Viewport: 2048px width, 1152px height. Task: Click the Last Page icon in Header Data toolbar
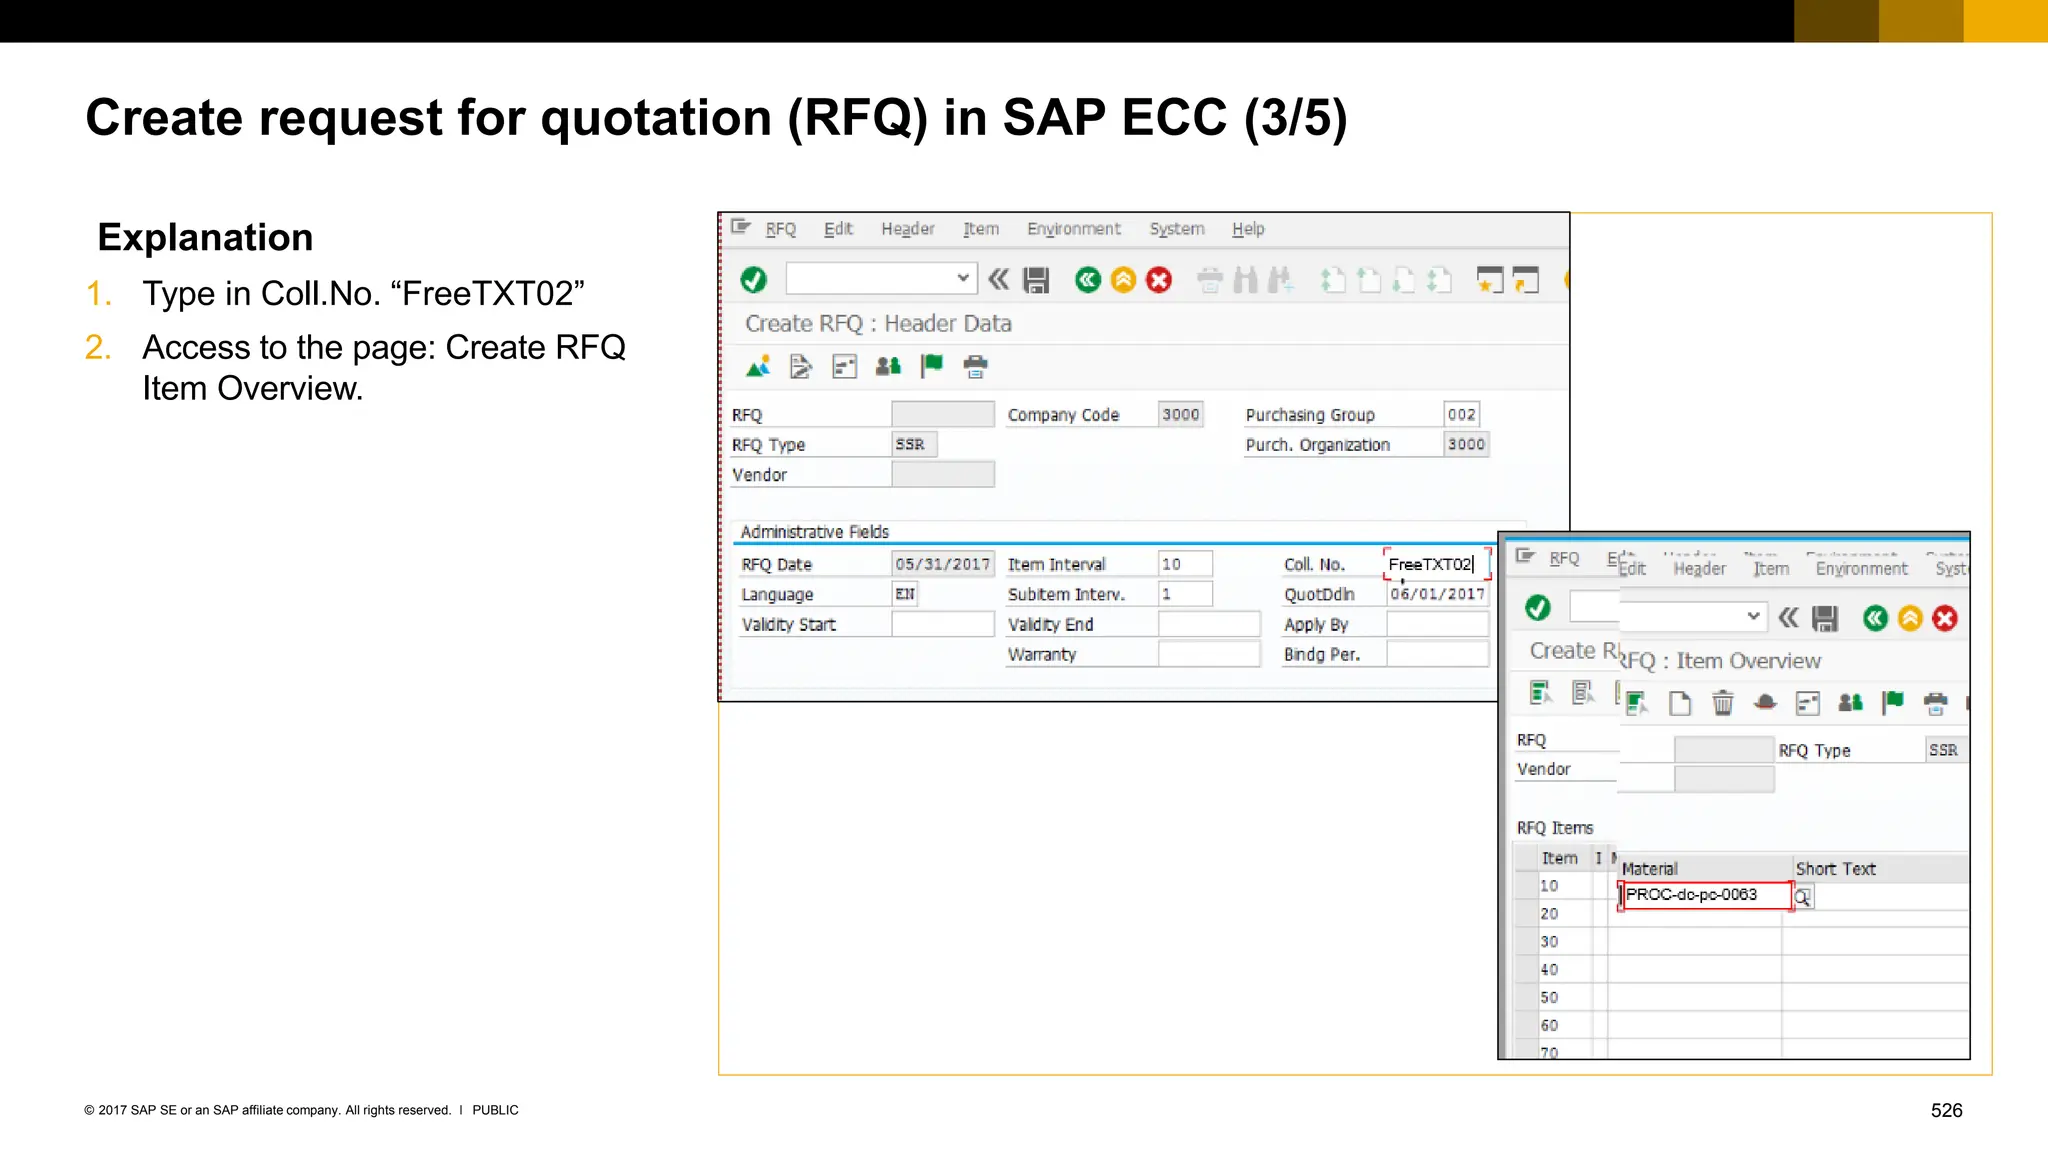[1439, 280]
